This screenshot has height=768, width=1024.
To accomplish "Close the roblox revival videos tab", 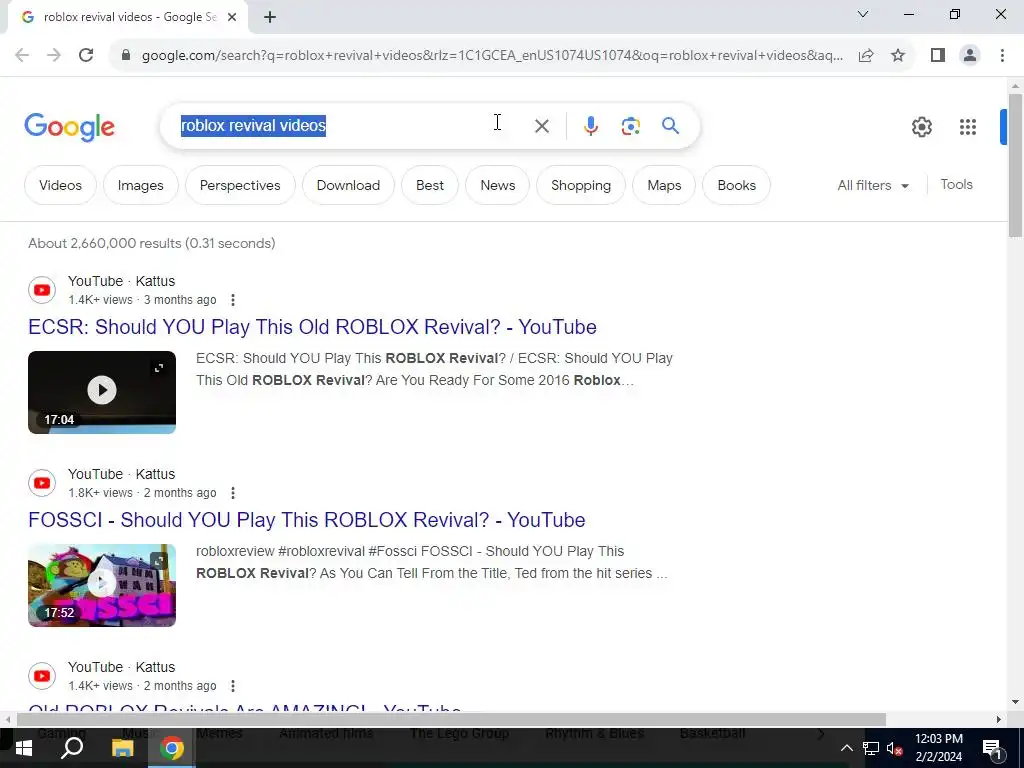I will click(232, 18).
